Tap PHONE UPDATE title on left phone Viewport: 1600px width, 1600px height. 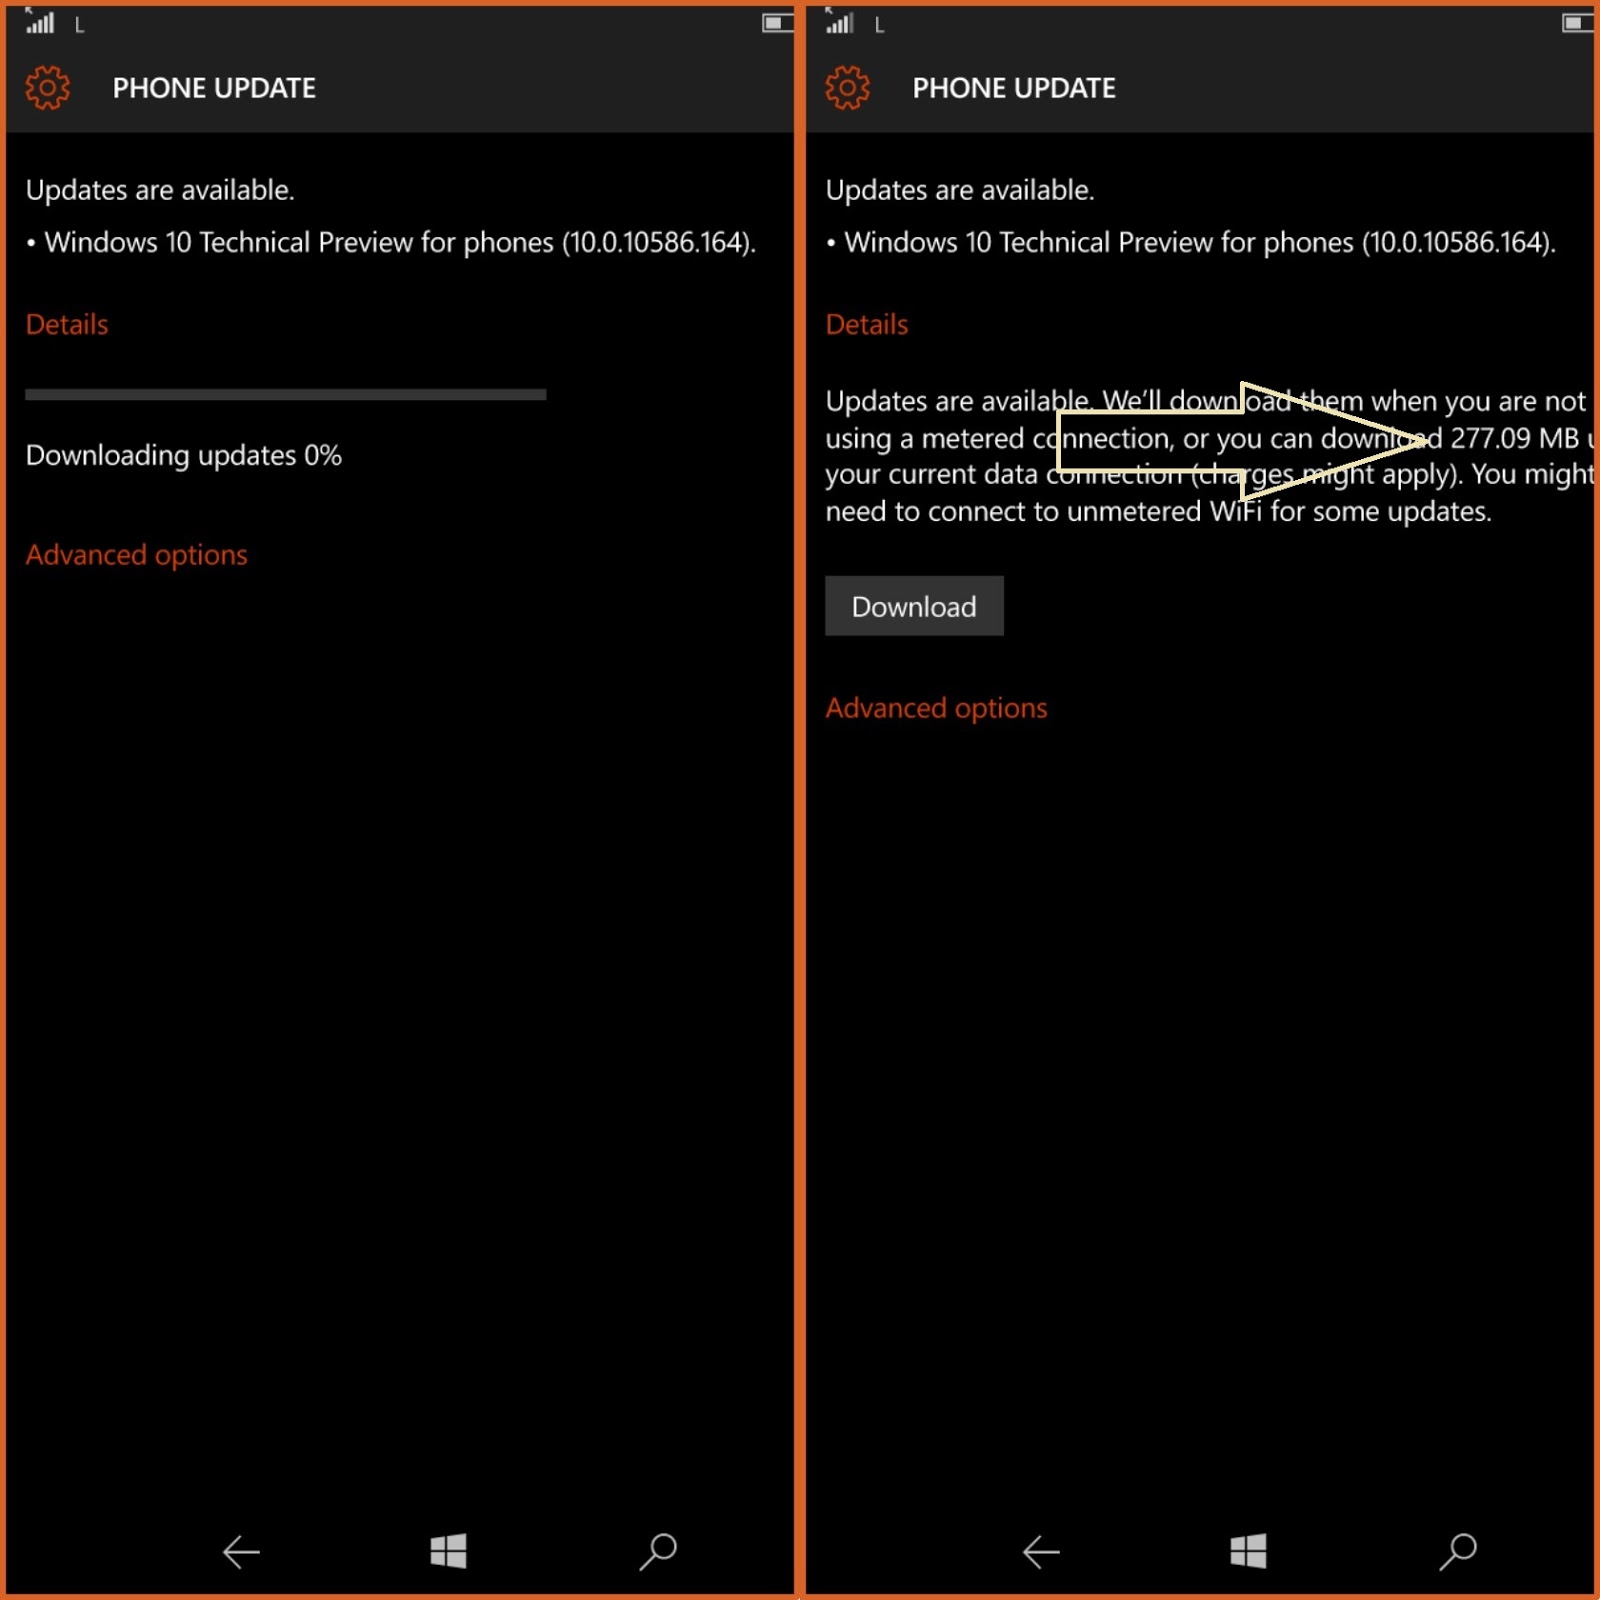(x=214, y=88)
